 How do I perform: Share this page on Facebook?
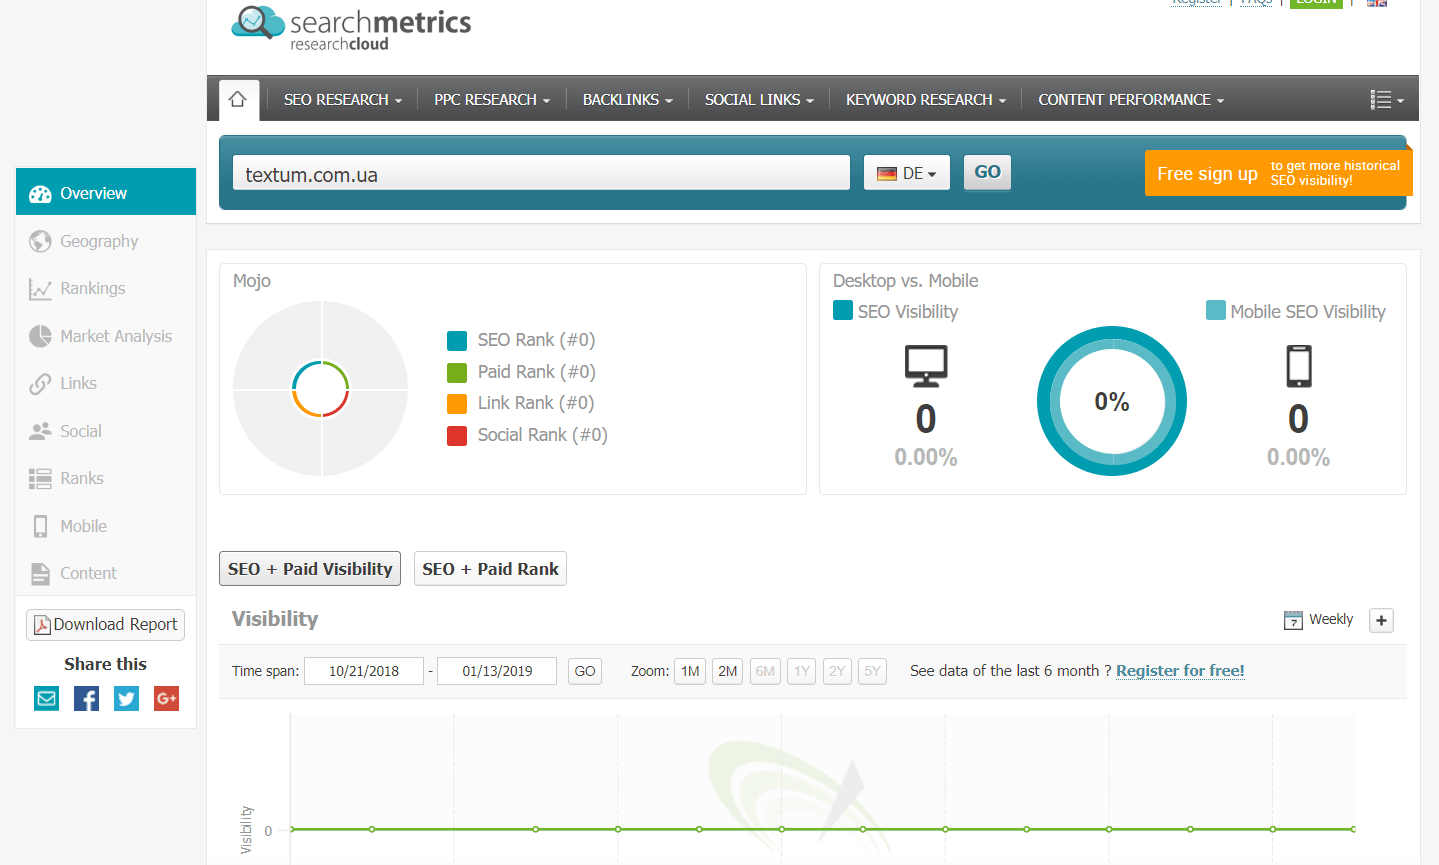[x=87, y=698]
